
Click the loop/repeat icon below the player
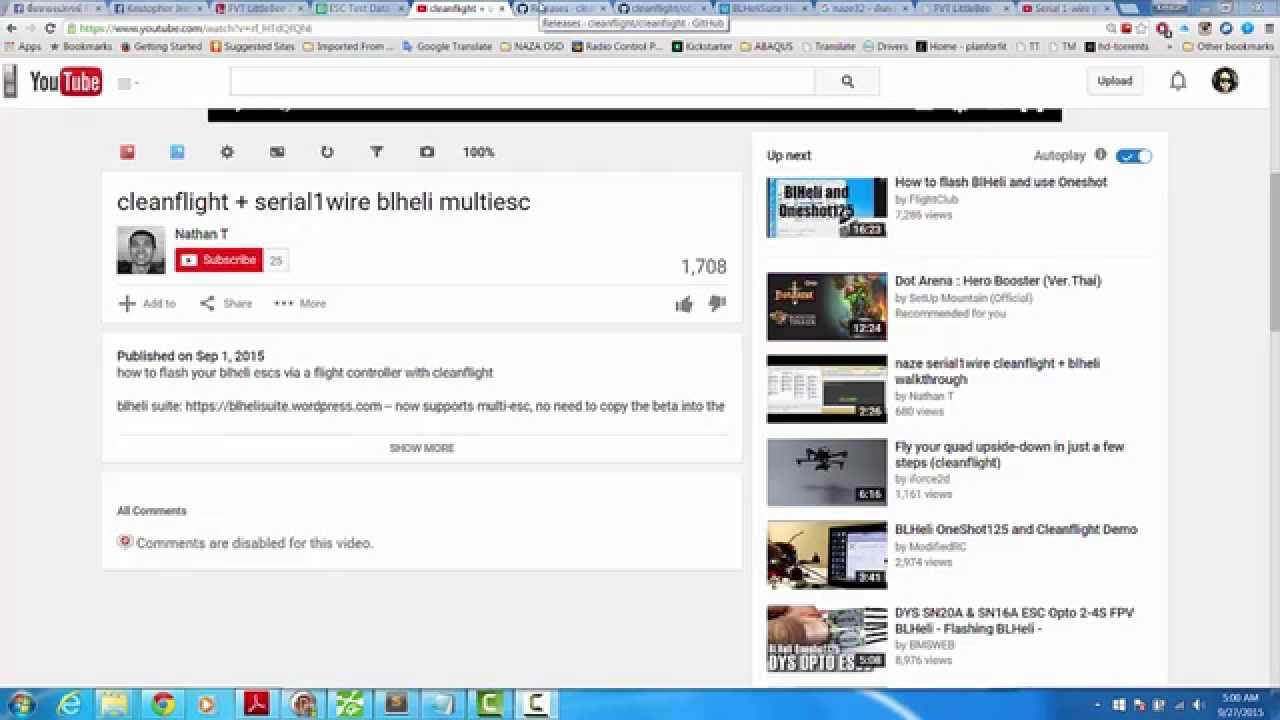pos(327,152)
